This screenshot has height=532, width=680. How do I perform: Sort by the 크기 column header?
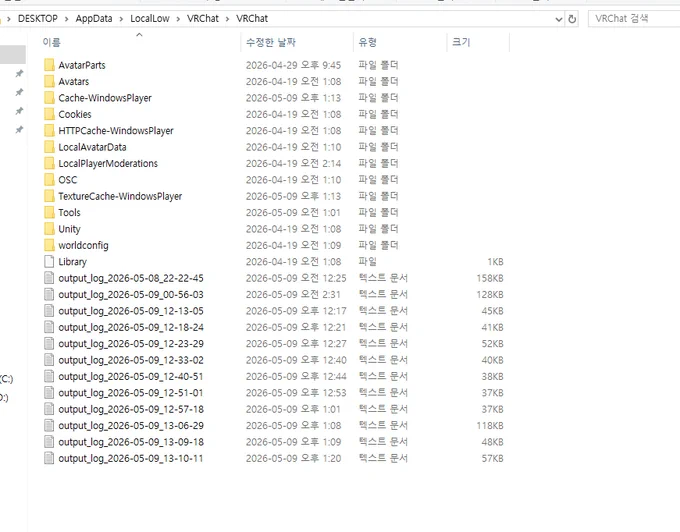(x=461, y=42)
